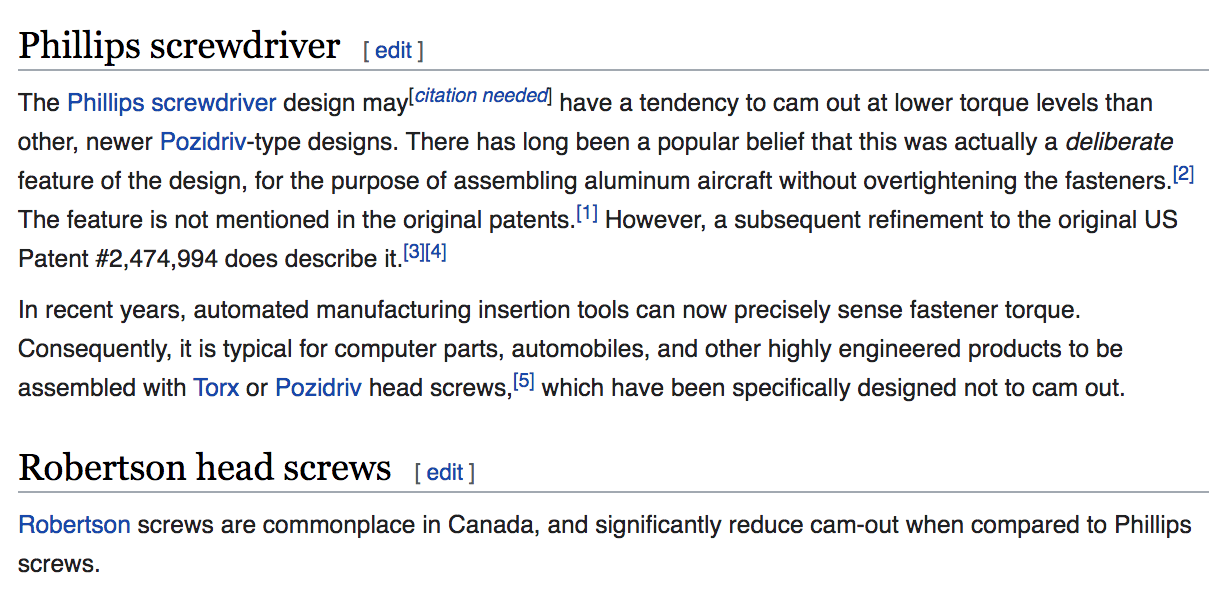1214x603 pixels.
Task: Follow the Pozidriv link before '-type designs'
Action: point(203,142)
